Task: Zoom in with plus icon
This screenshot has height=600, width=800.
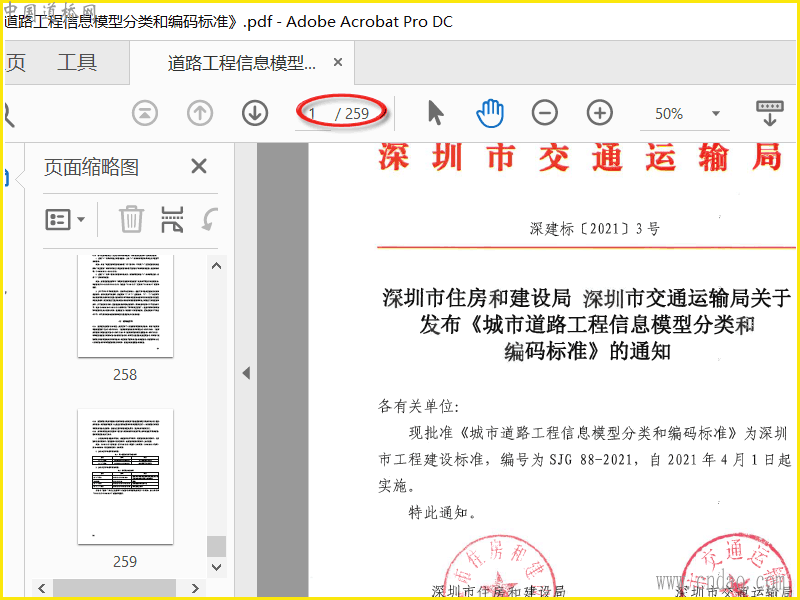Action: (x=599, y=113)
